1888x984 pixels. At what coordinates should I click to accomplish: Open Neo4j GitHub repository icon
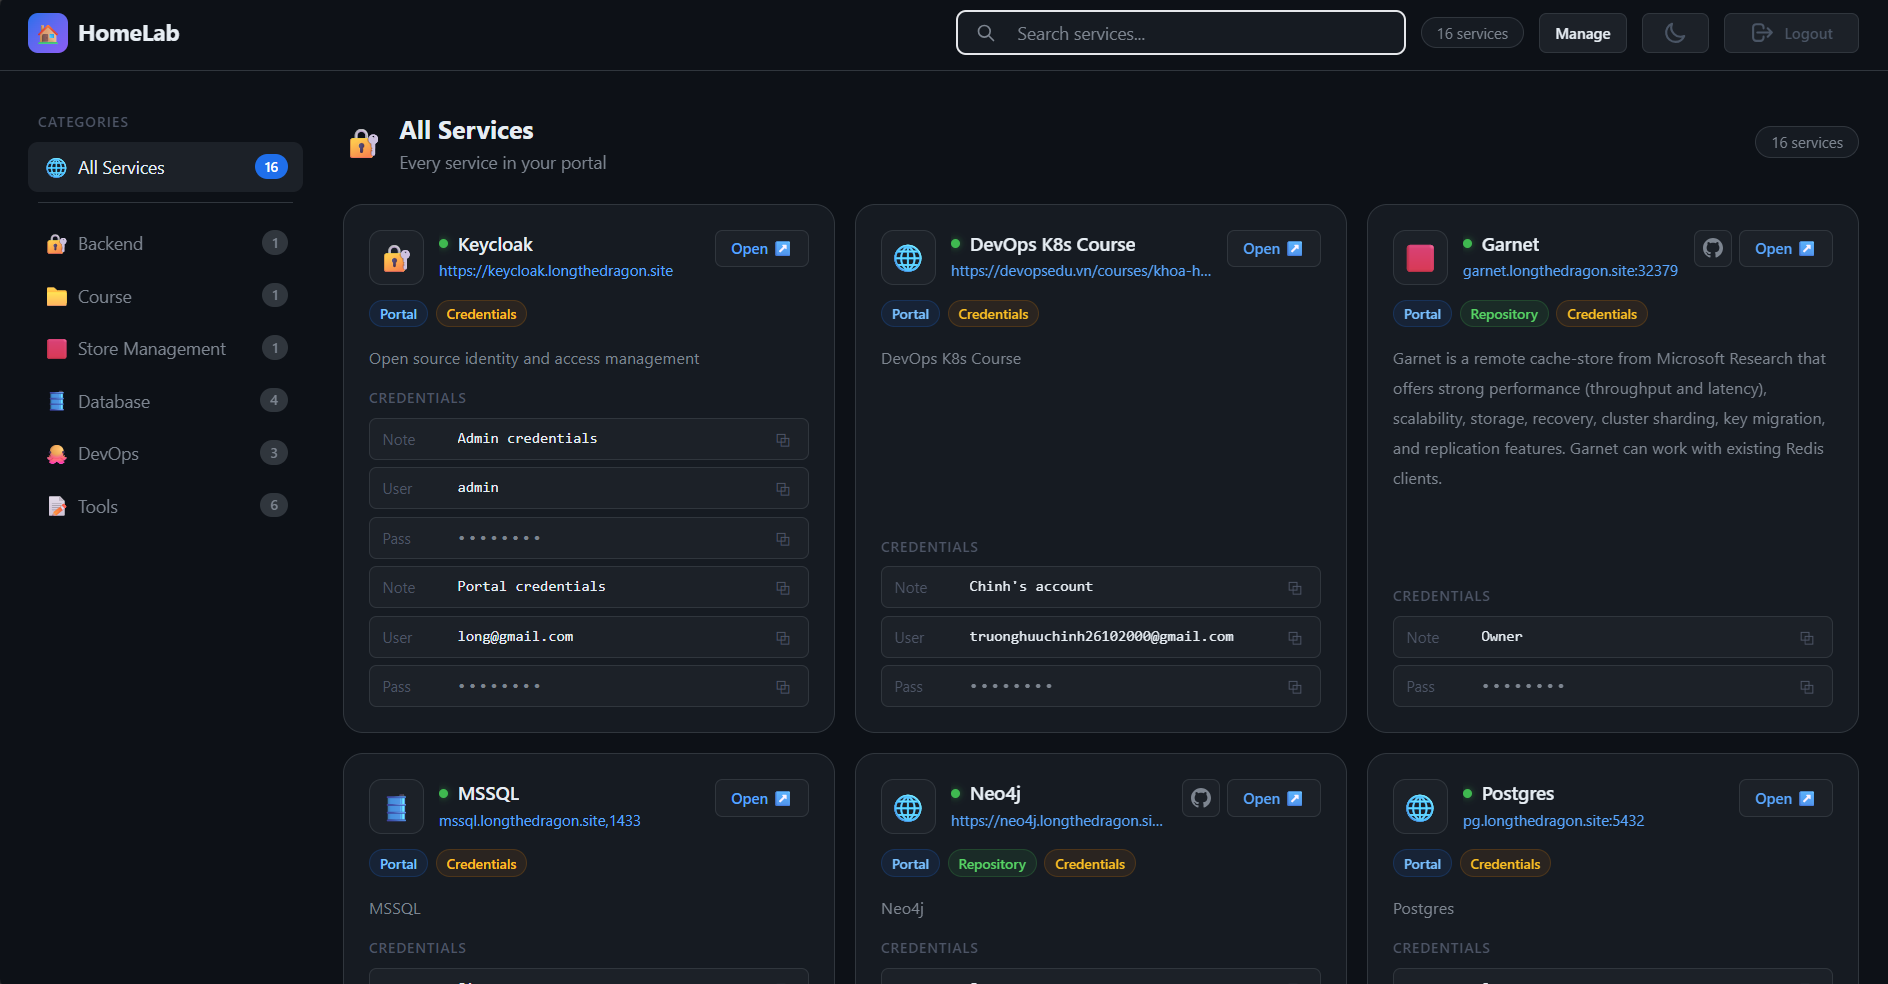pos(1201,798)
